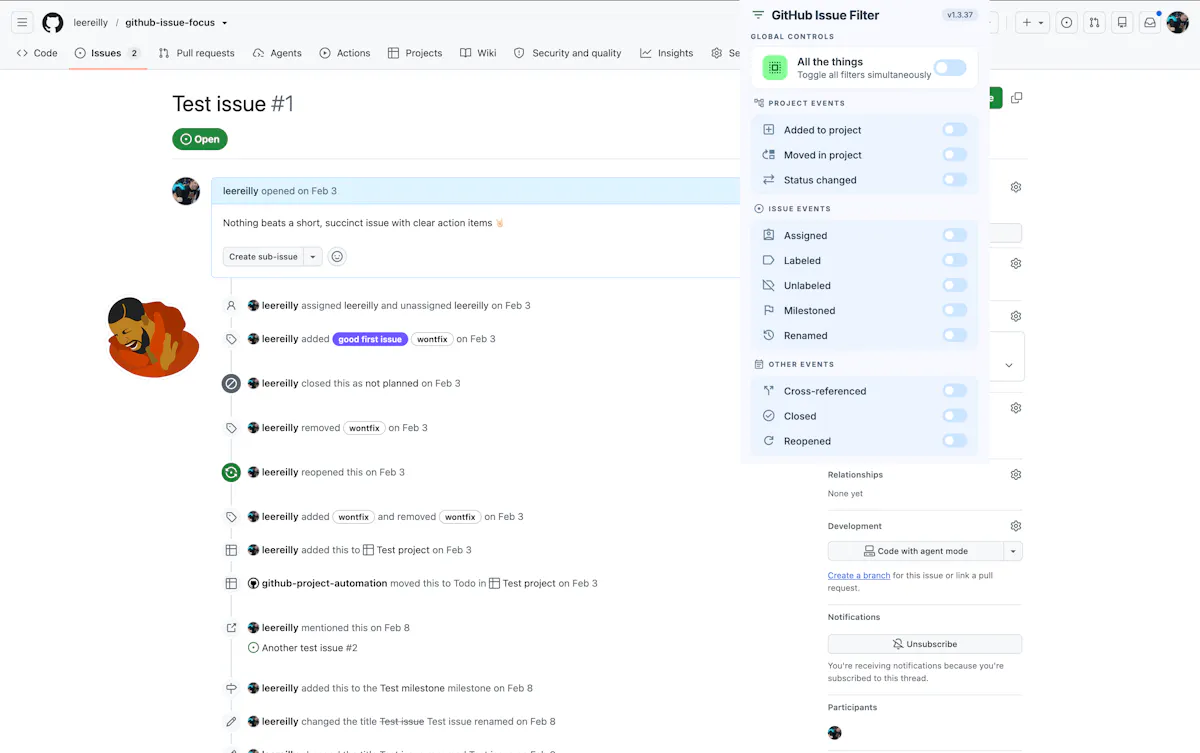Open the Projects tab
Image resolution: width=1200 pixels, height=753 pixels.
coord(415,53)
